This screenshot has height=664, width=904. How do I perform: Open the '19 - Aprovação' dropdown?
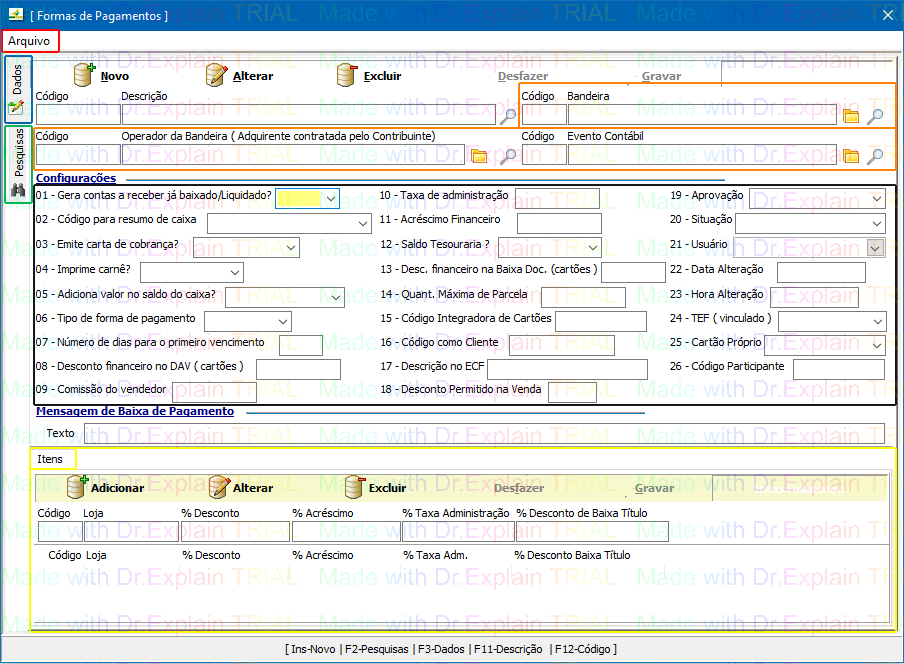(876, 198)
